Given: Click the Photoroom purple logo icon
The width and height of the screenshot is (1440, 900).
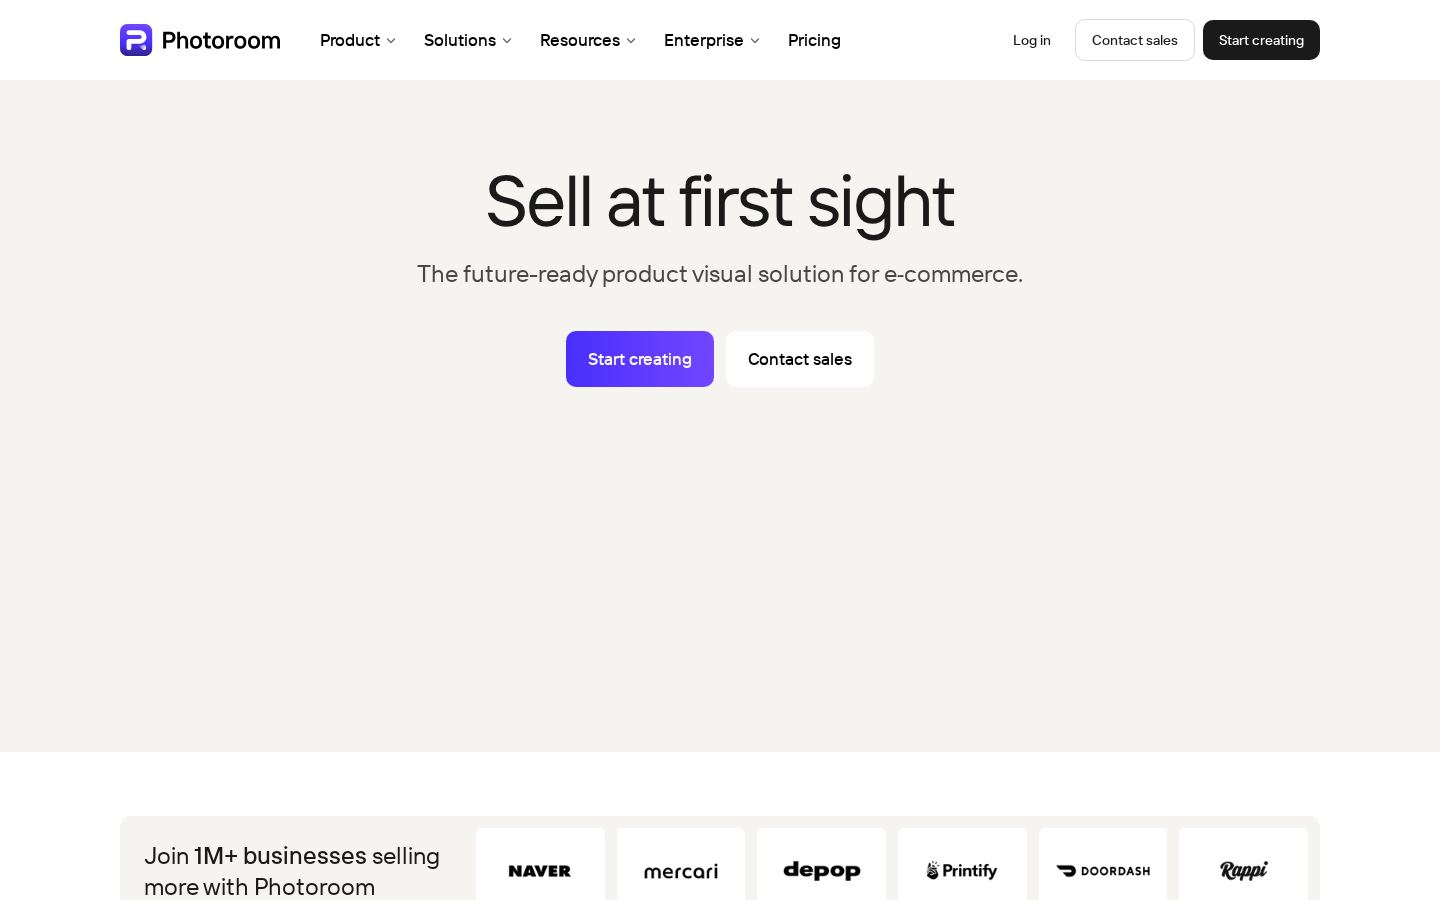Looking at the screenshot, I should coord(136,40).
